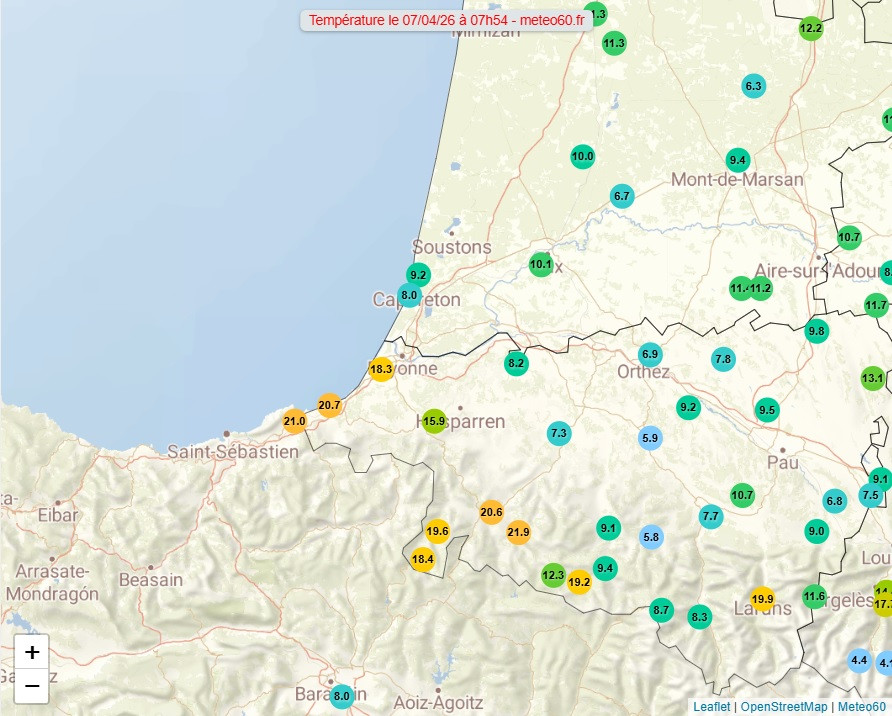Screen dimensions: 892x716
Task: Select the 9.8 temperature marker
Action: 816,331
